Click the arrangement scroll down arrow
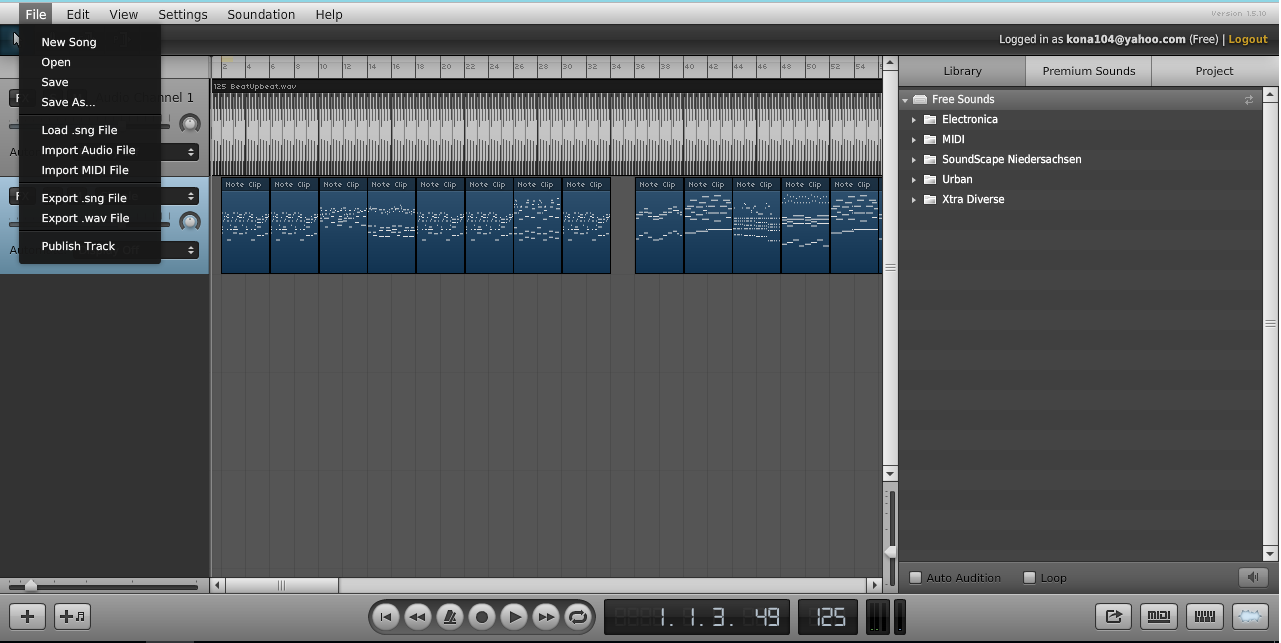 (890, 473)
